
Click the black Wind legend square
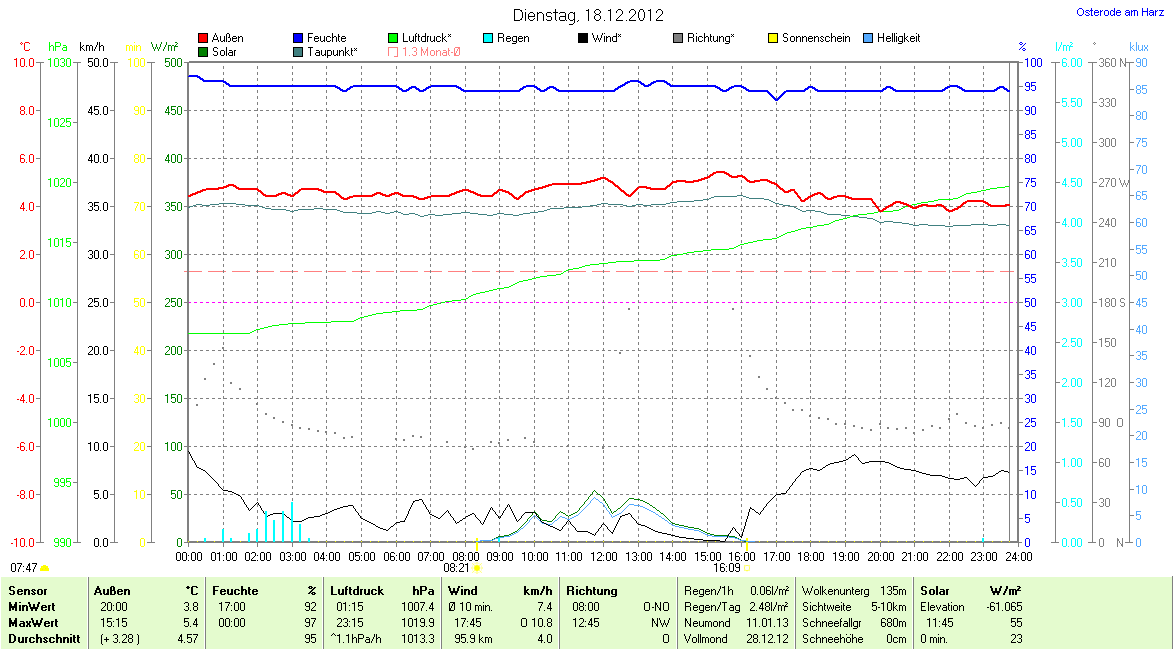click(x=583, y=38)
